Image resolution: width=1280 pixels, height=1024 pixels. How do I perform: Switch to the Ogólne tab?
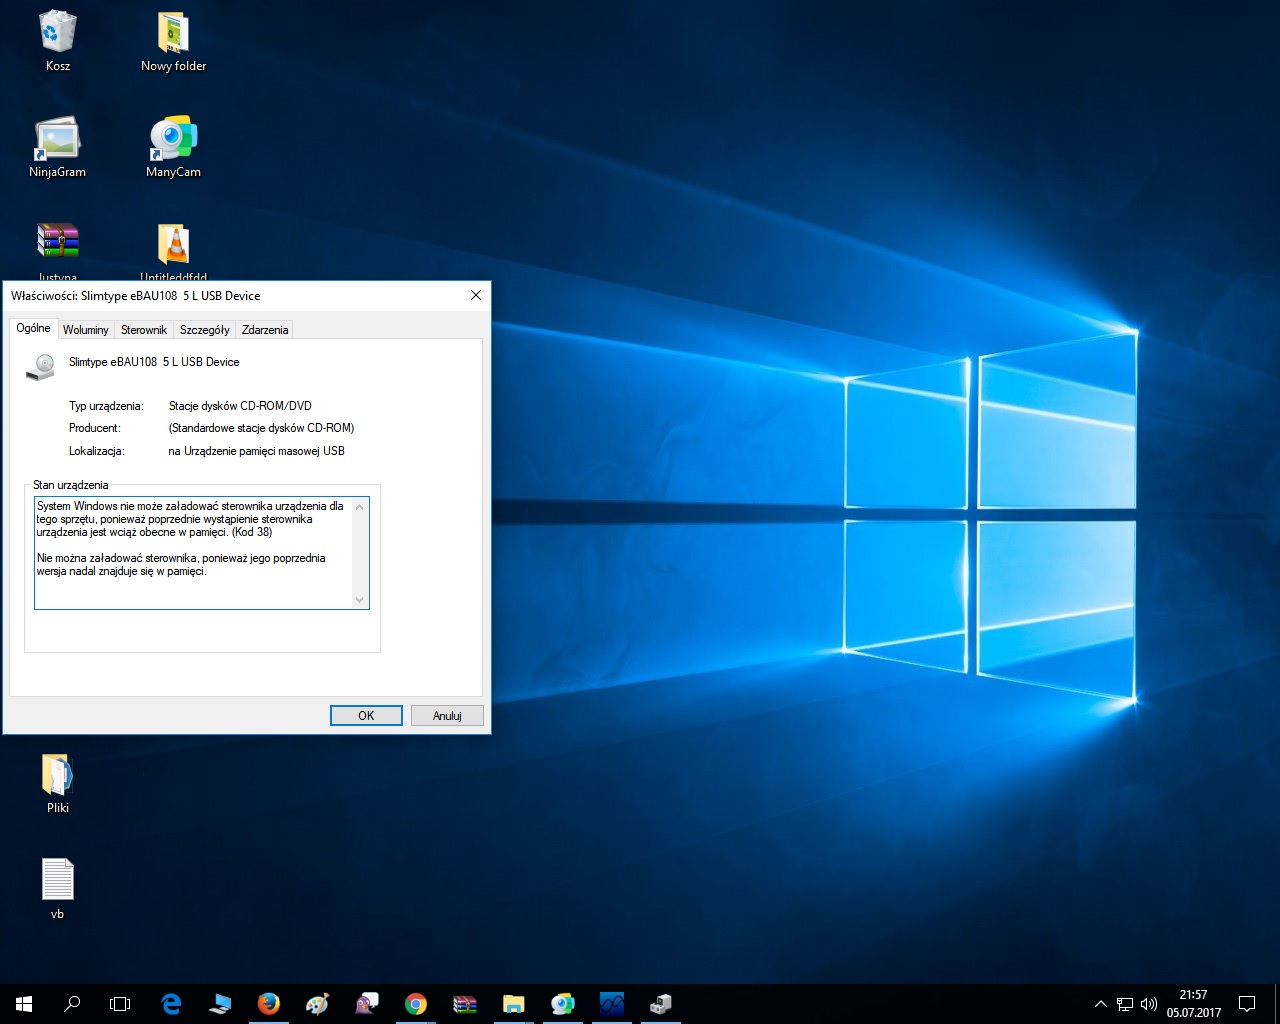point(33,328)
